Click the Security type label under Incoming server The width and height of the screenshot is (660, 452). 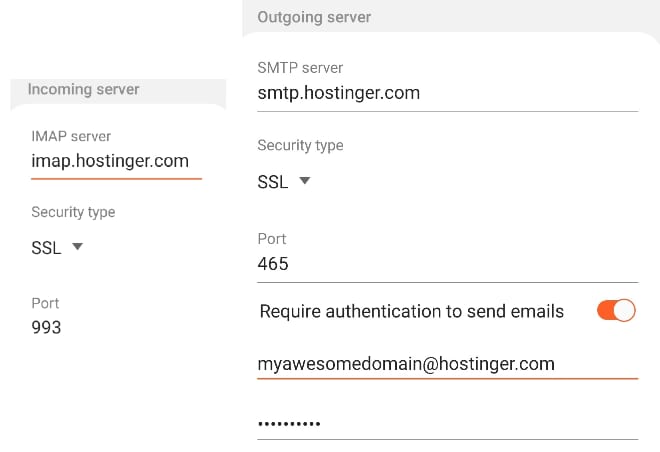click(x=73, y=212)
